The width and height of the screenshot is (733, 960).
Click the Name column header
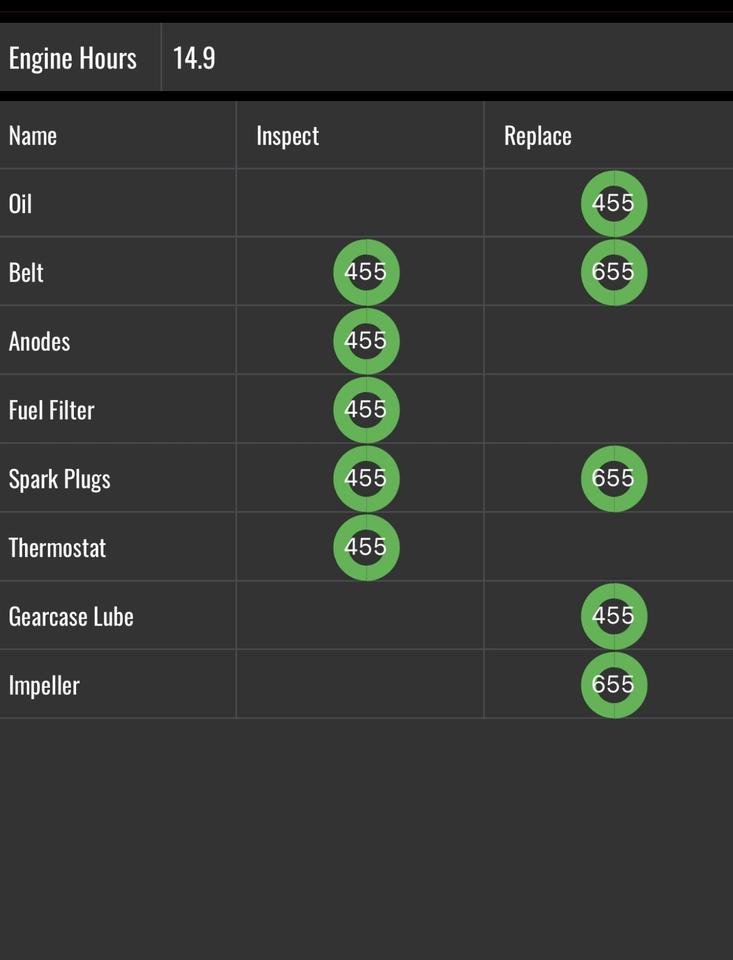33,136
